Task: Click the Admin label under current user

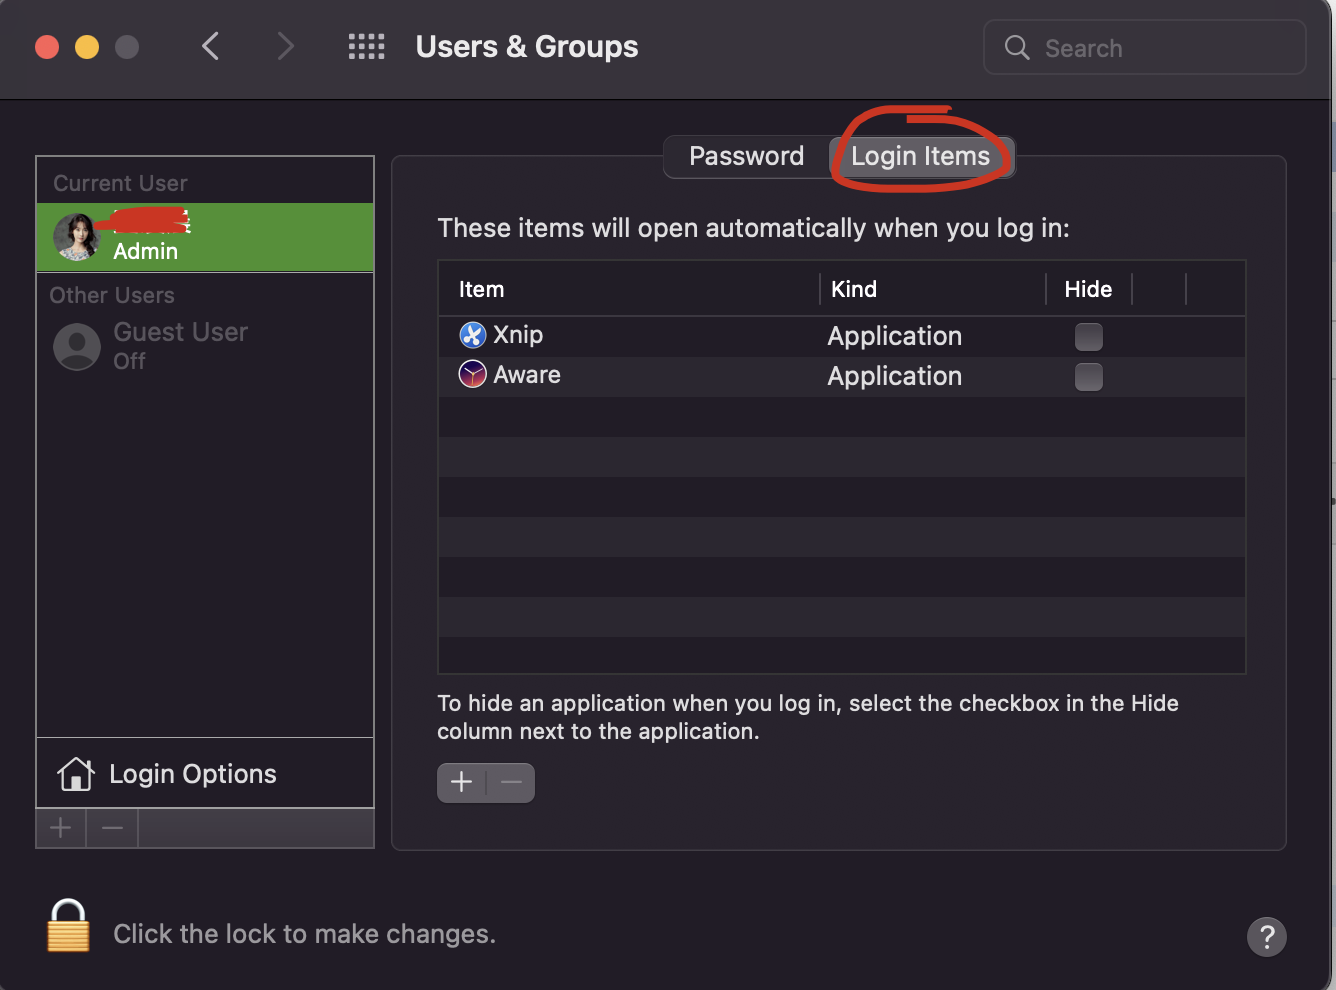Action: pyautogui.click(x=145, y=251)
